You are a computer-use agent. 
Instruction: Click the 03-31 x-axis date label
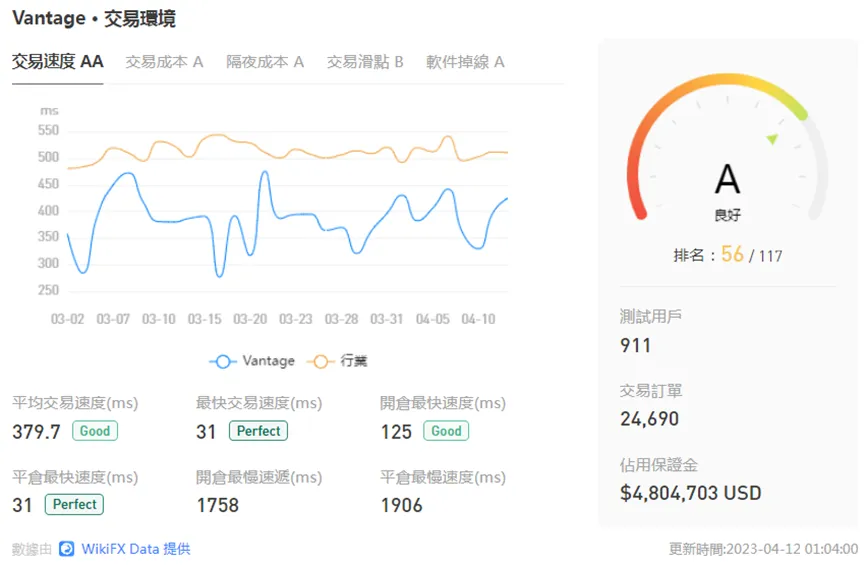[387, 319]
